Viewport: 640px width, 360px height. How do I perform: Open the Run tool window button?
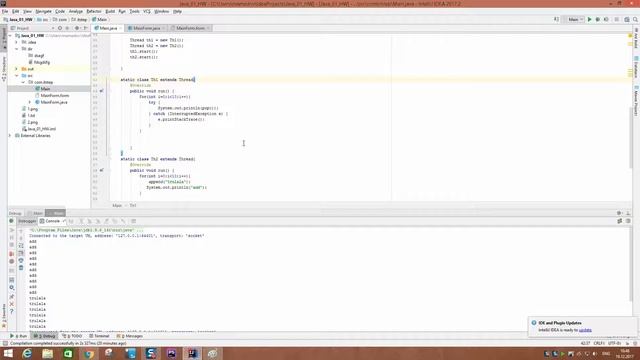click(18, 336)
